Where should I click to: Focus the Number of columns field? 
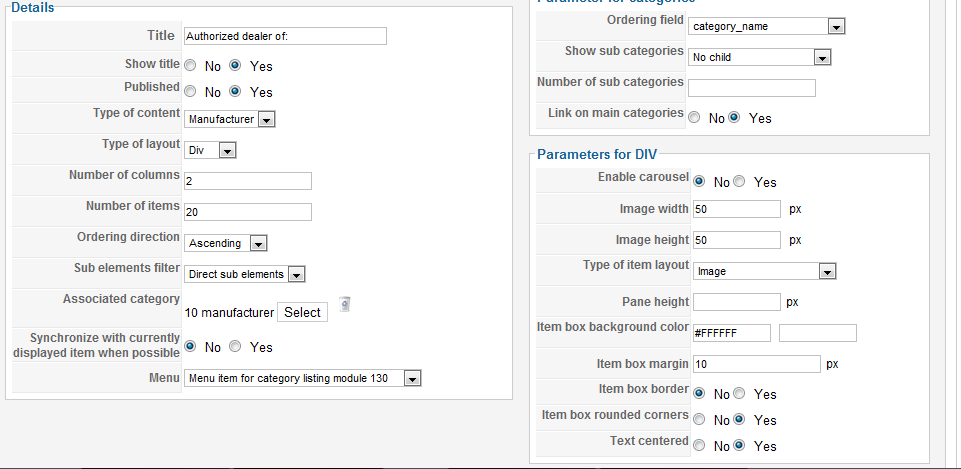(x=248, y=181)
